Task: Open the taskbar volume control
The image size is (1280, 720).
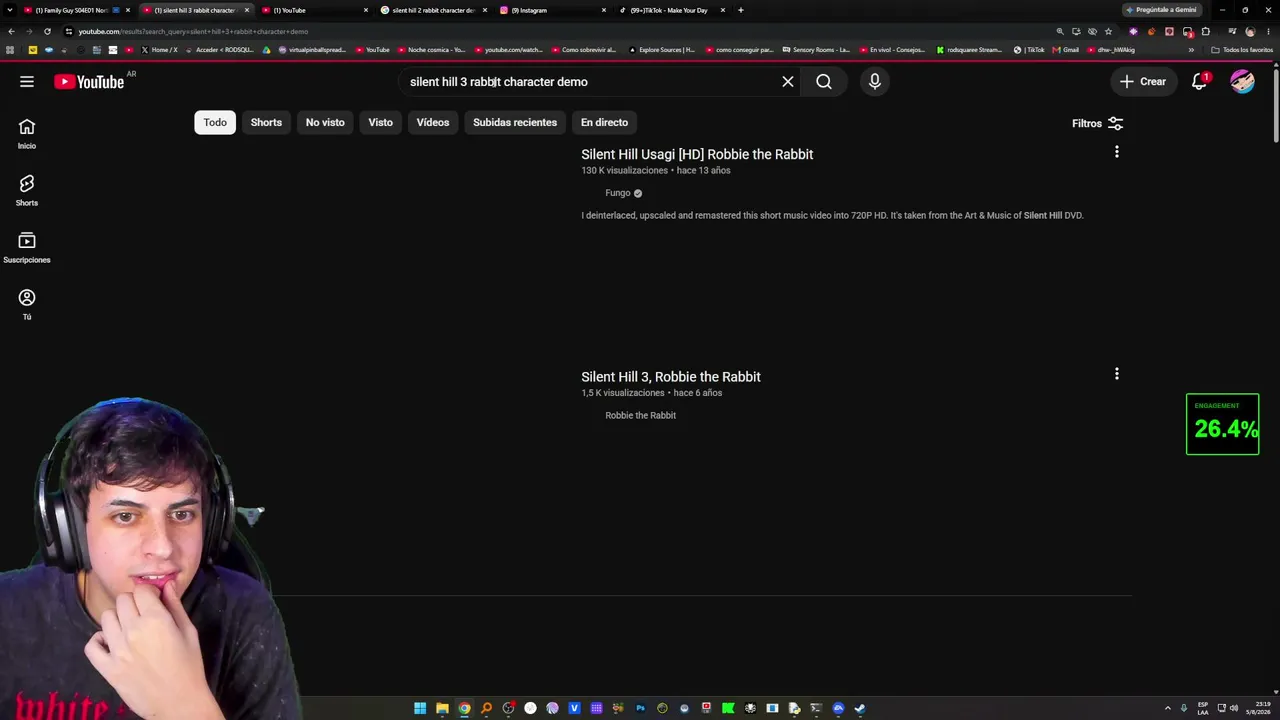Action: [x=1234, y=708]
